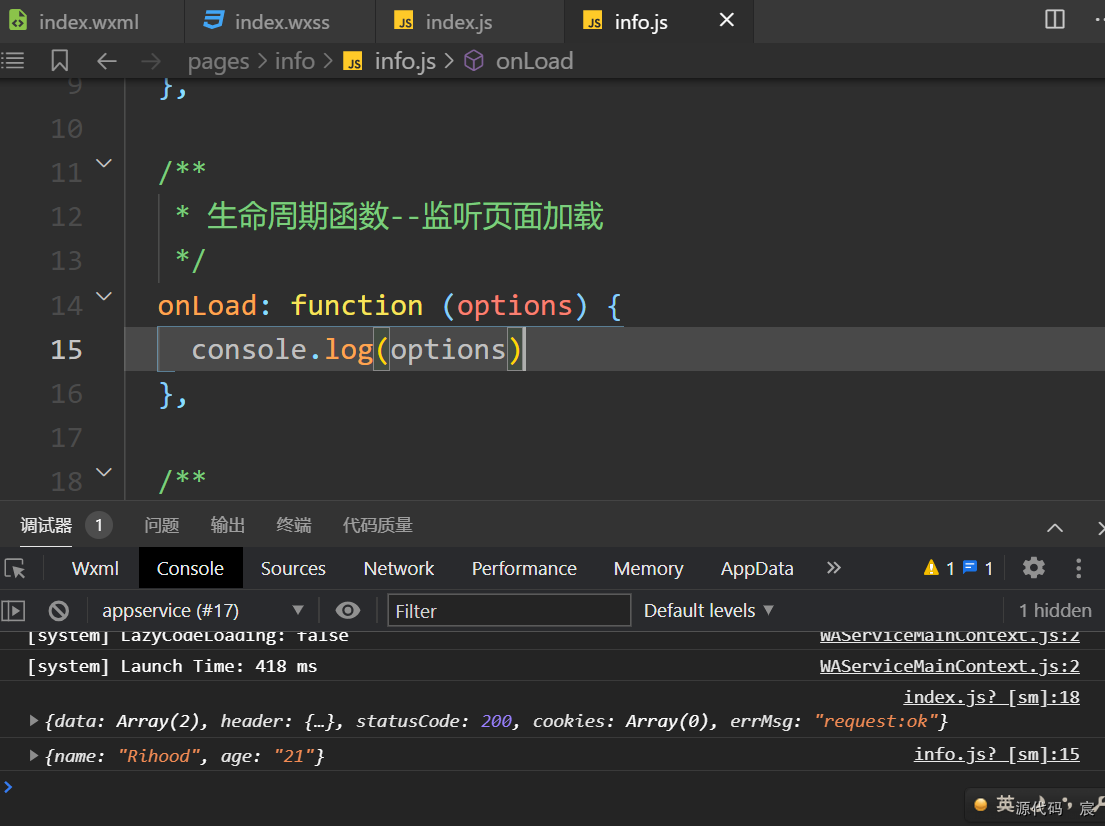
Task: Click the '1 hidden' messages label
Action: (1055, 610)
